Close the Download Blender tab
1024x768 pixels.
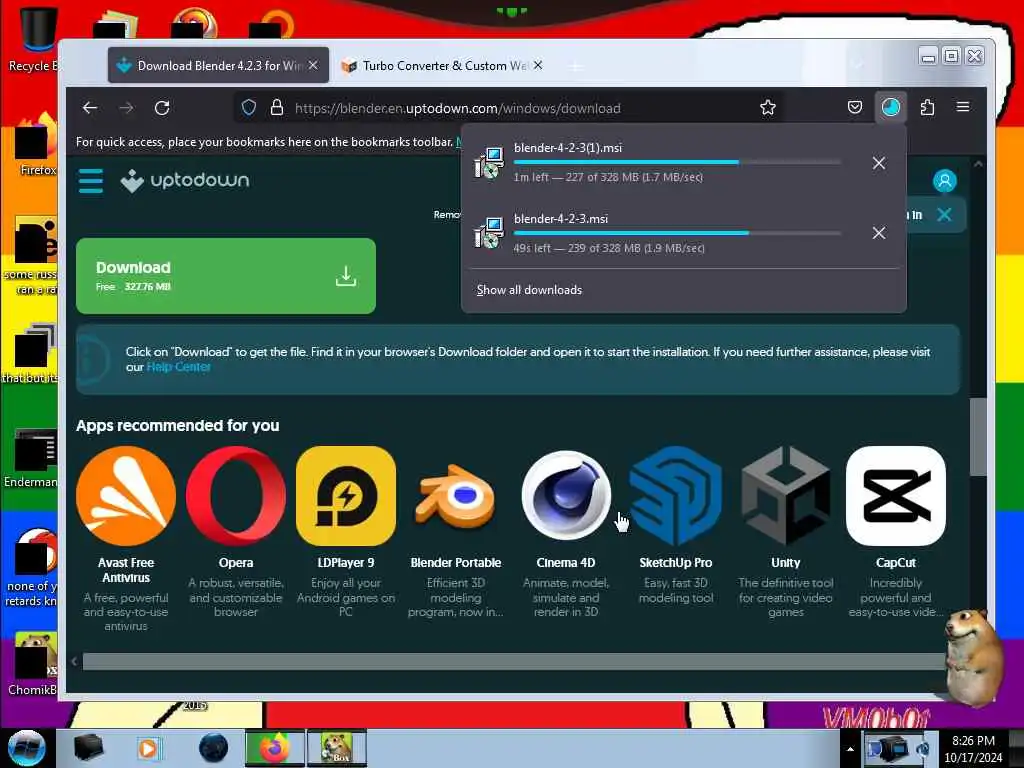coord(313,65)
